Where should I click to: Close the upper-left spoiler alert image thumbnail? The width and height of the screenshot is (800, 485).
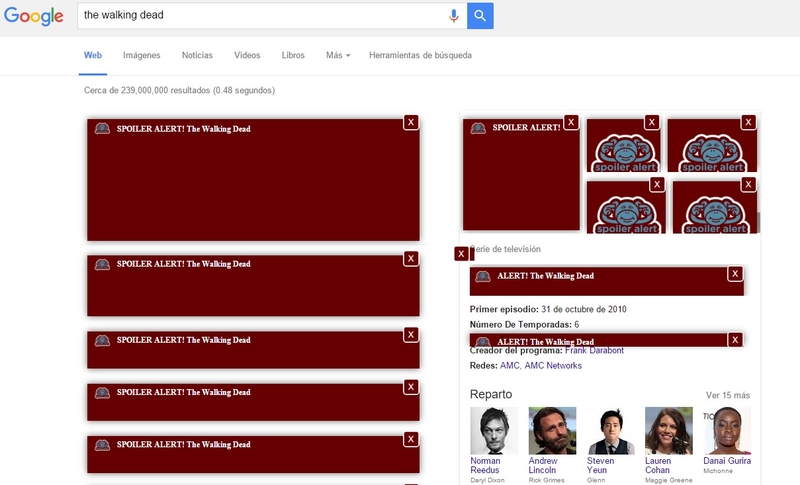click(x=652, y=122)
